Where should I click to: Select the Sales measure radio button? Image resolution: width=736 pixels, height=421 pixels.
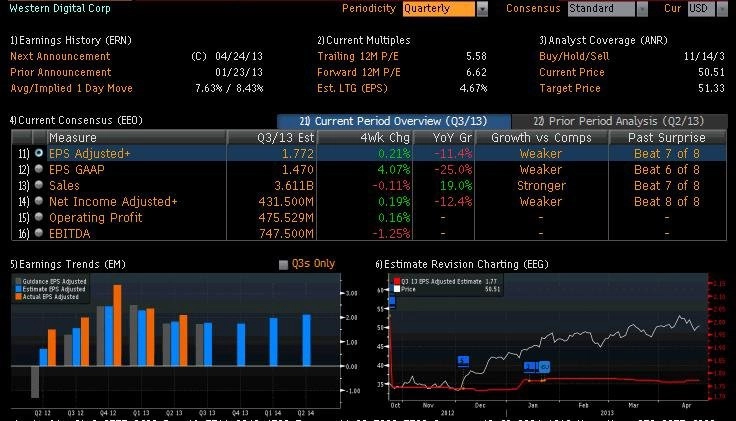coord(39,185)
